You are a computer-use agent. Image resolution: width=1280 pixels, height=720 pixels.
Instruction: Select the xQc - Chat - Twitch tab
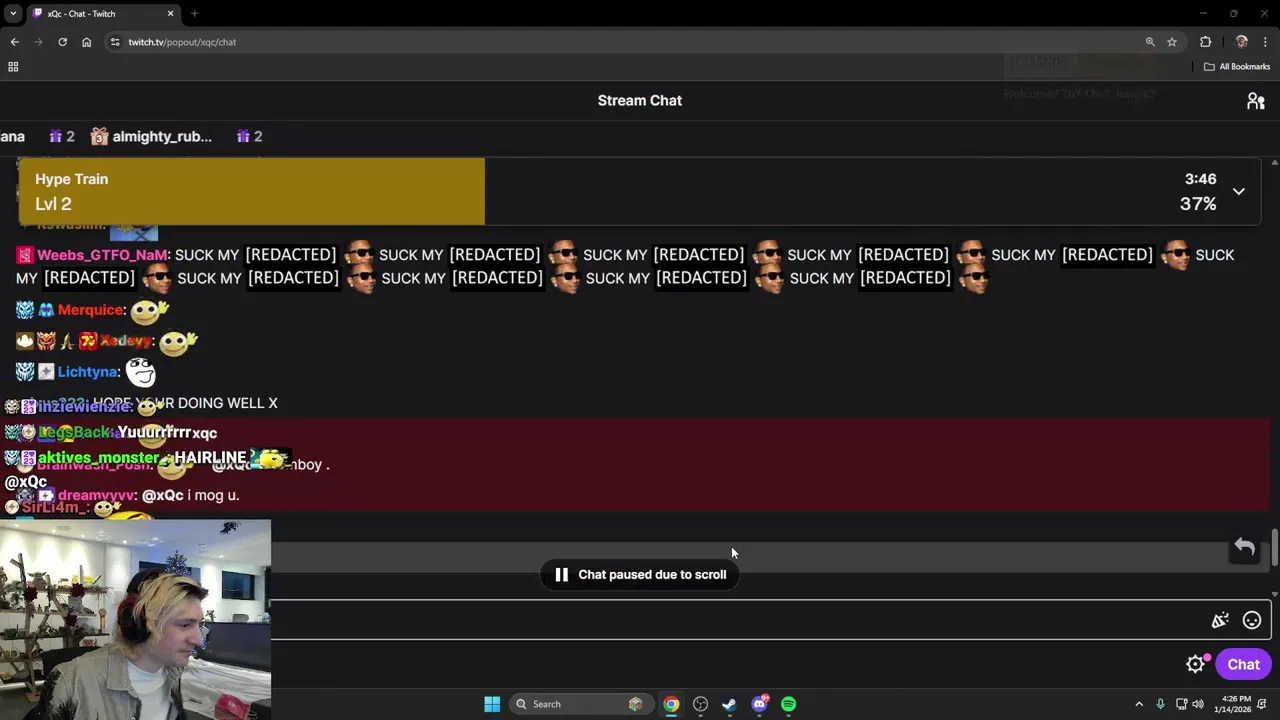pos(102,14)
